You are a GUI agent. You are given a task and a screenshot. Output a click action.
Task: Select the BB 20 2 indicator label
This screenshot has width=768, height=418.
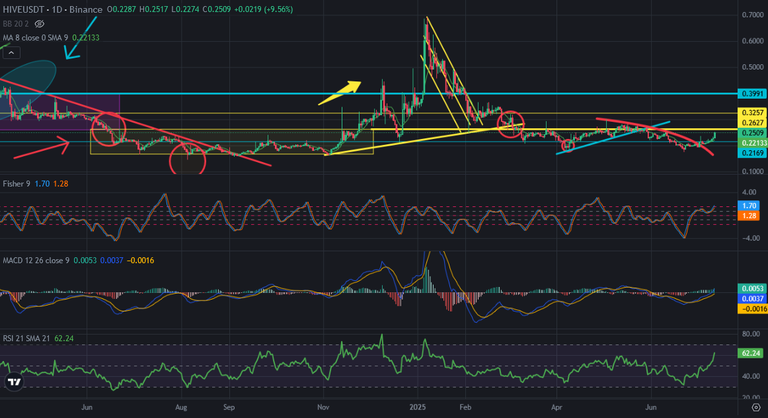pos(16,24)
